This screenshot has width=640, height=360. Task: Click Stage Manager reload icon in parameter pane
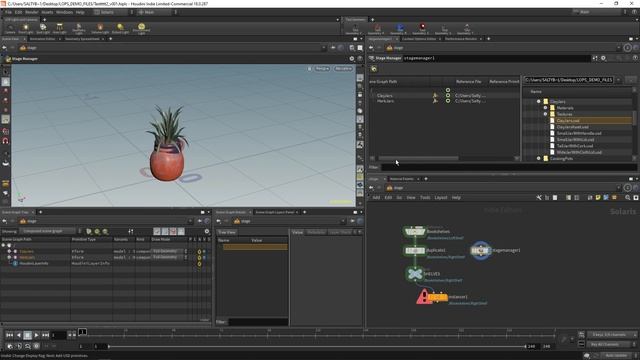(x=374, y=69)
